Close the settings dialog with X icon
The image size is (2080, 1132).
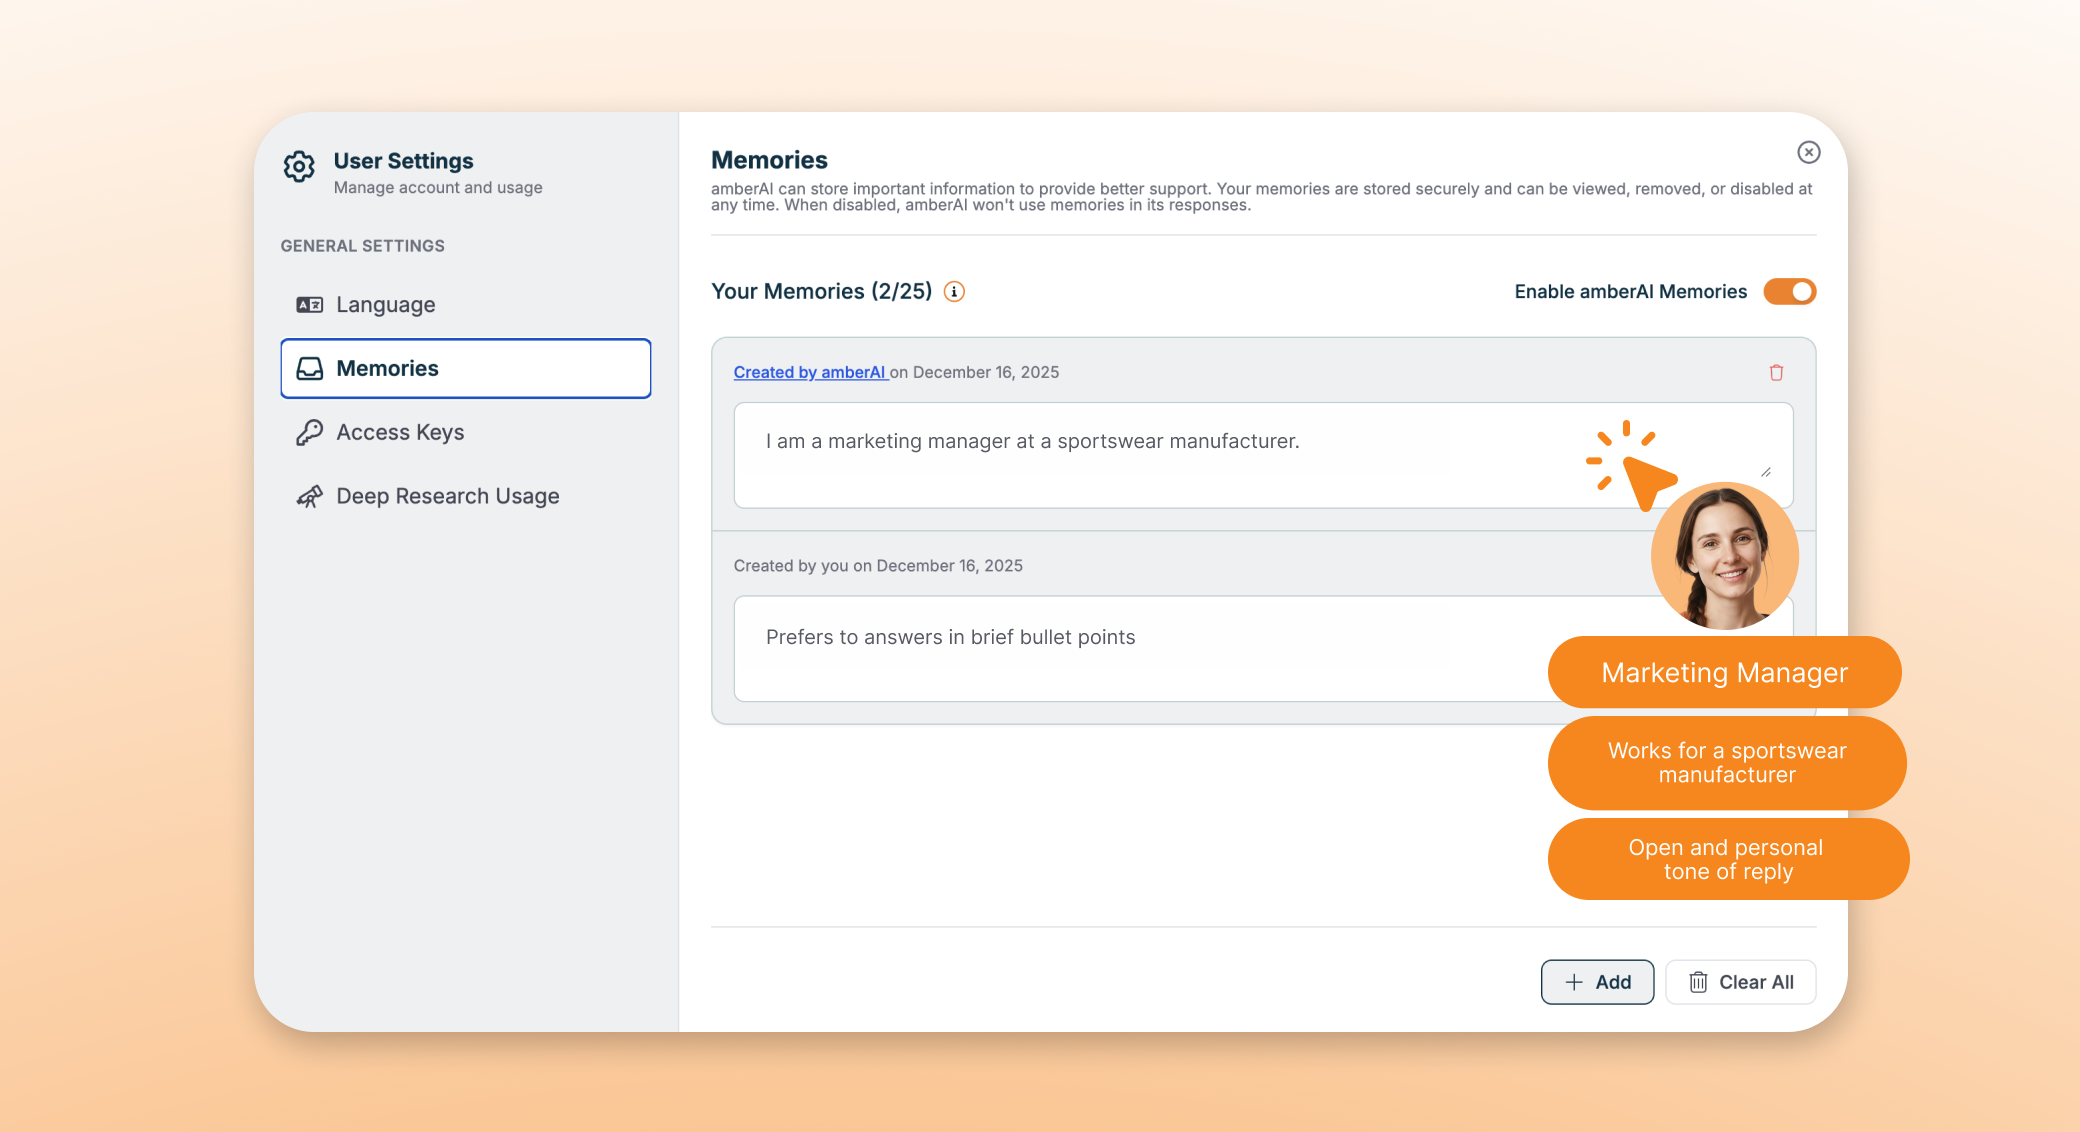[x=1808, y=152]
